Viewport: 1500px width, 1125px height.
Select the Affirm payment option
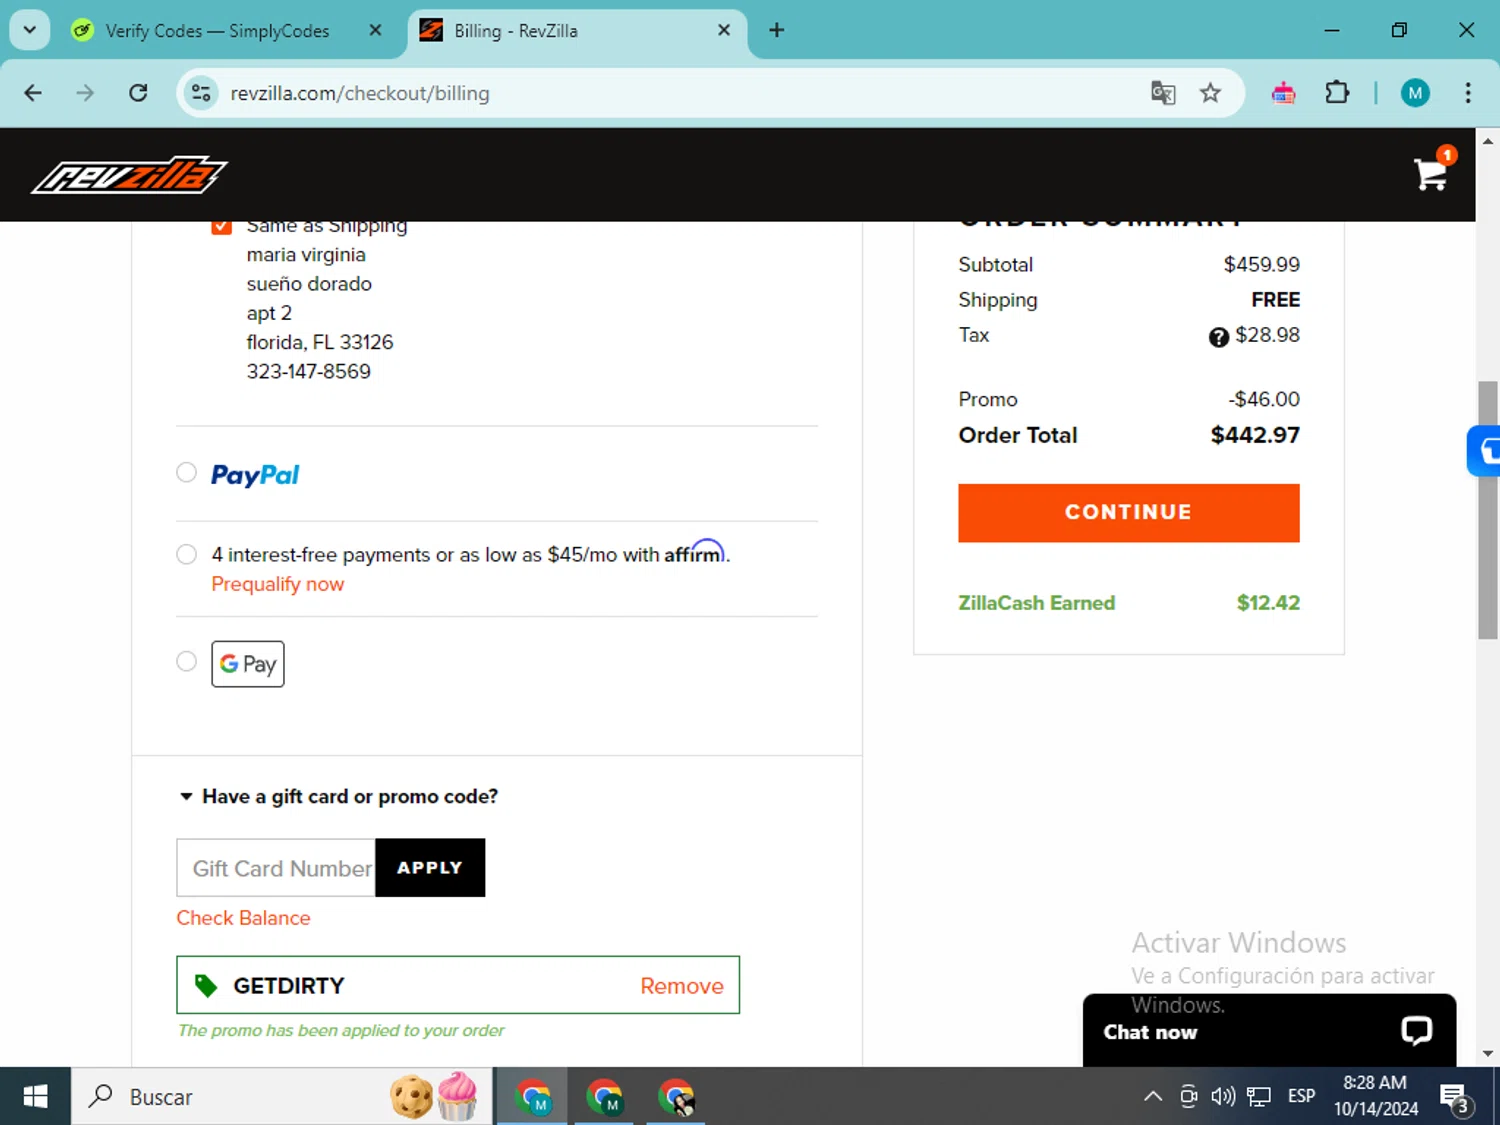(186, 554)
